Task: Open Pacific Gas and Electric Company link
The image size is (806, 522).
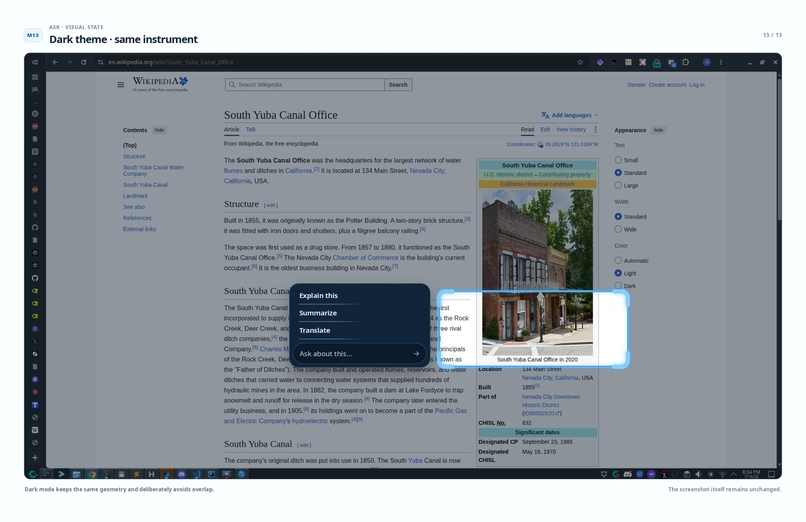Action: [345, 416]
